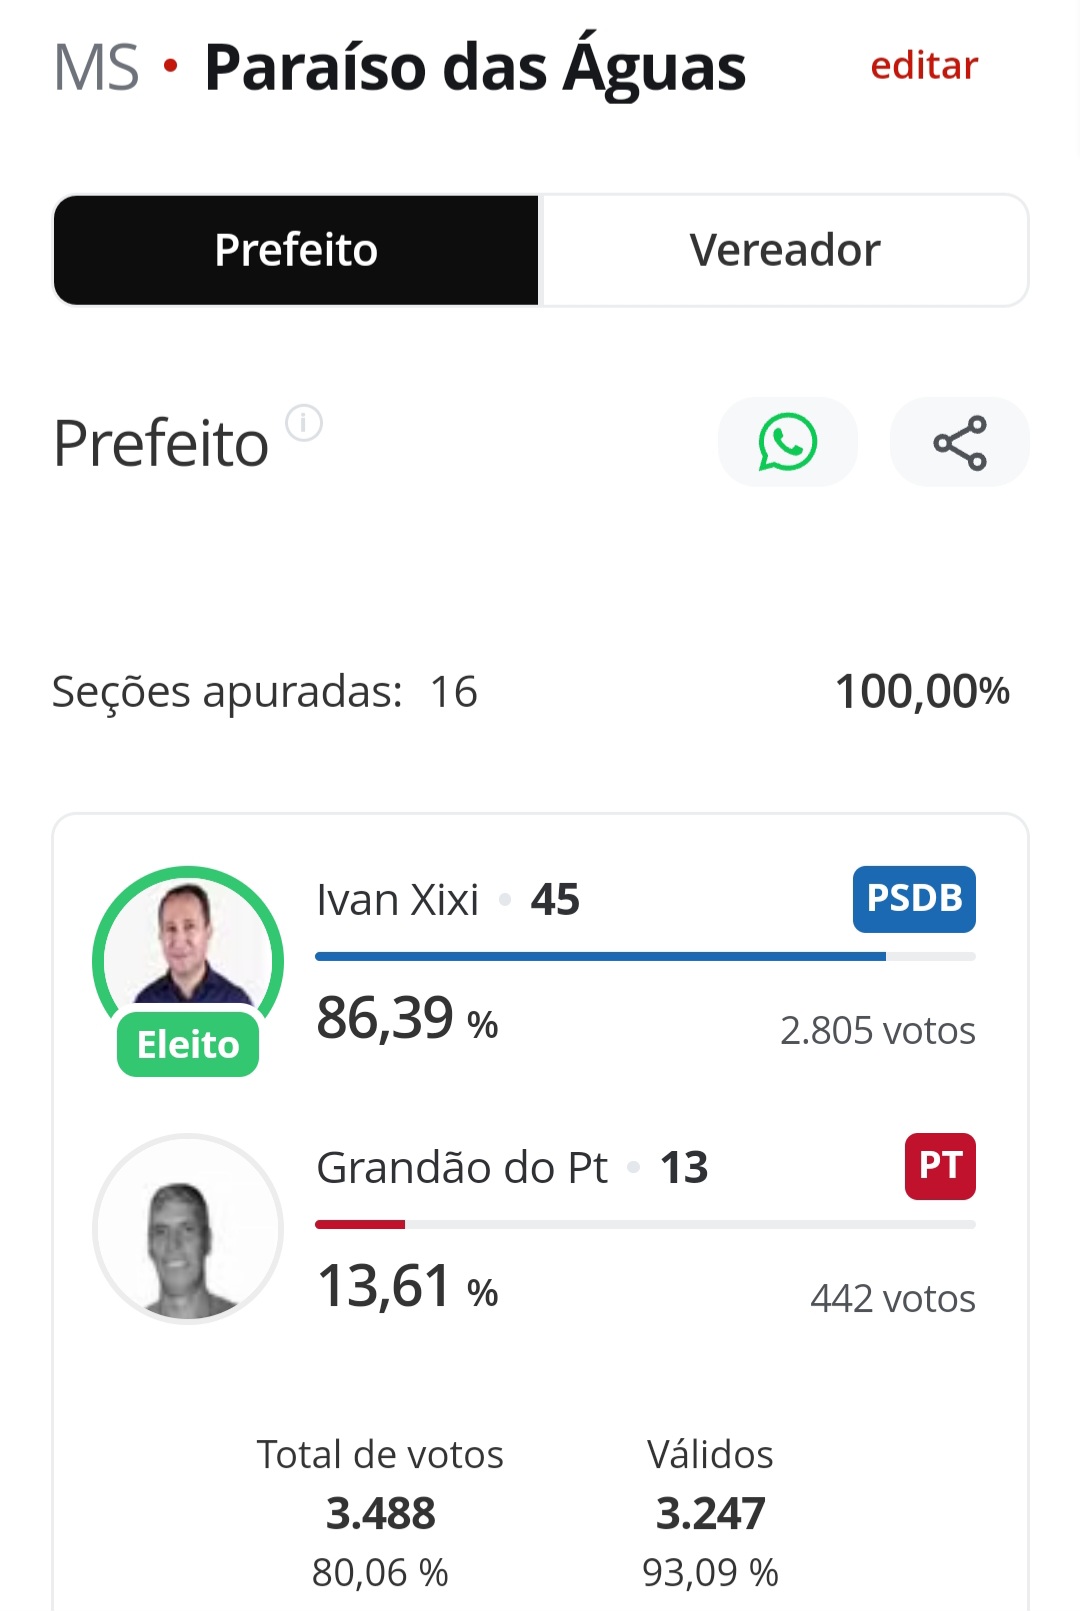This screenshot has width=1080, height=1611.
Task: Switch to the Vereador tab
Action: [785, 250]
